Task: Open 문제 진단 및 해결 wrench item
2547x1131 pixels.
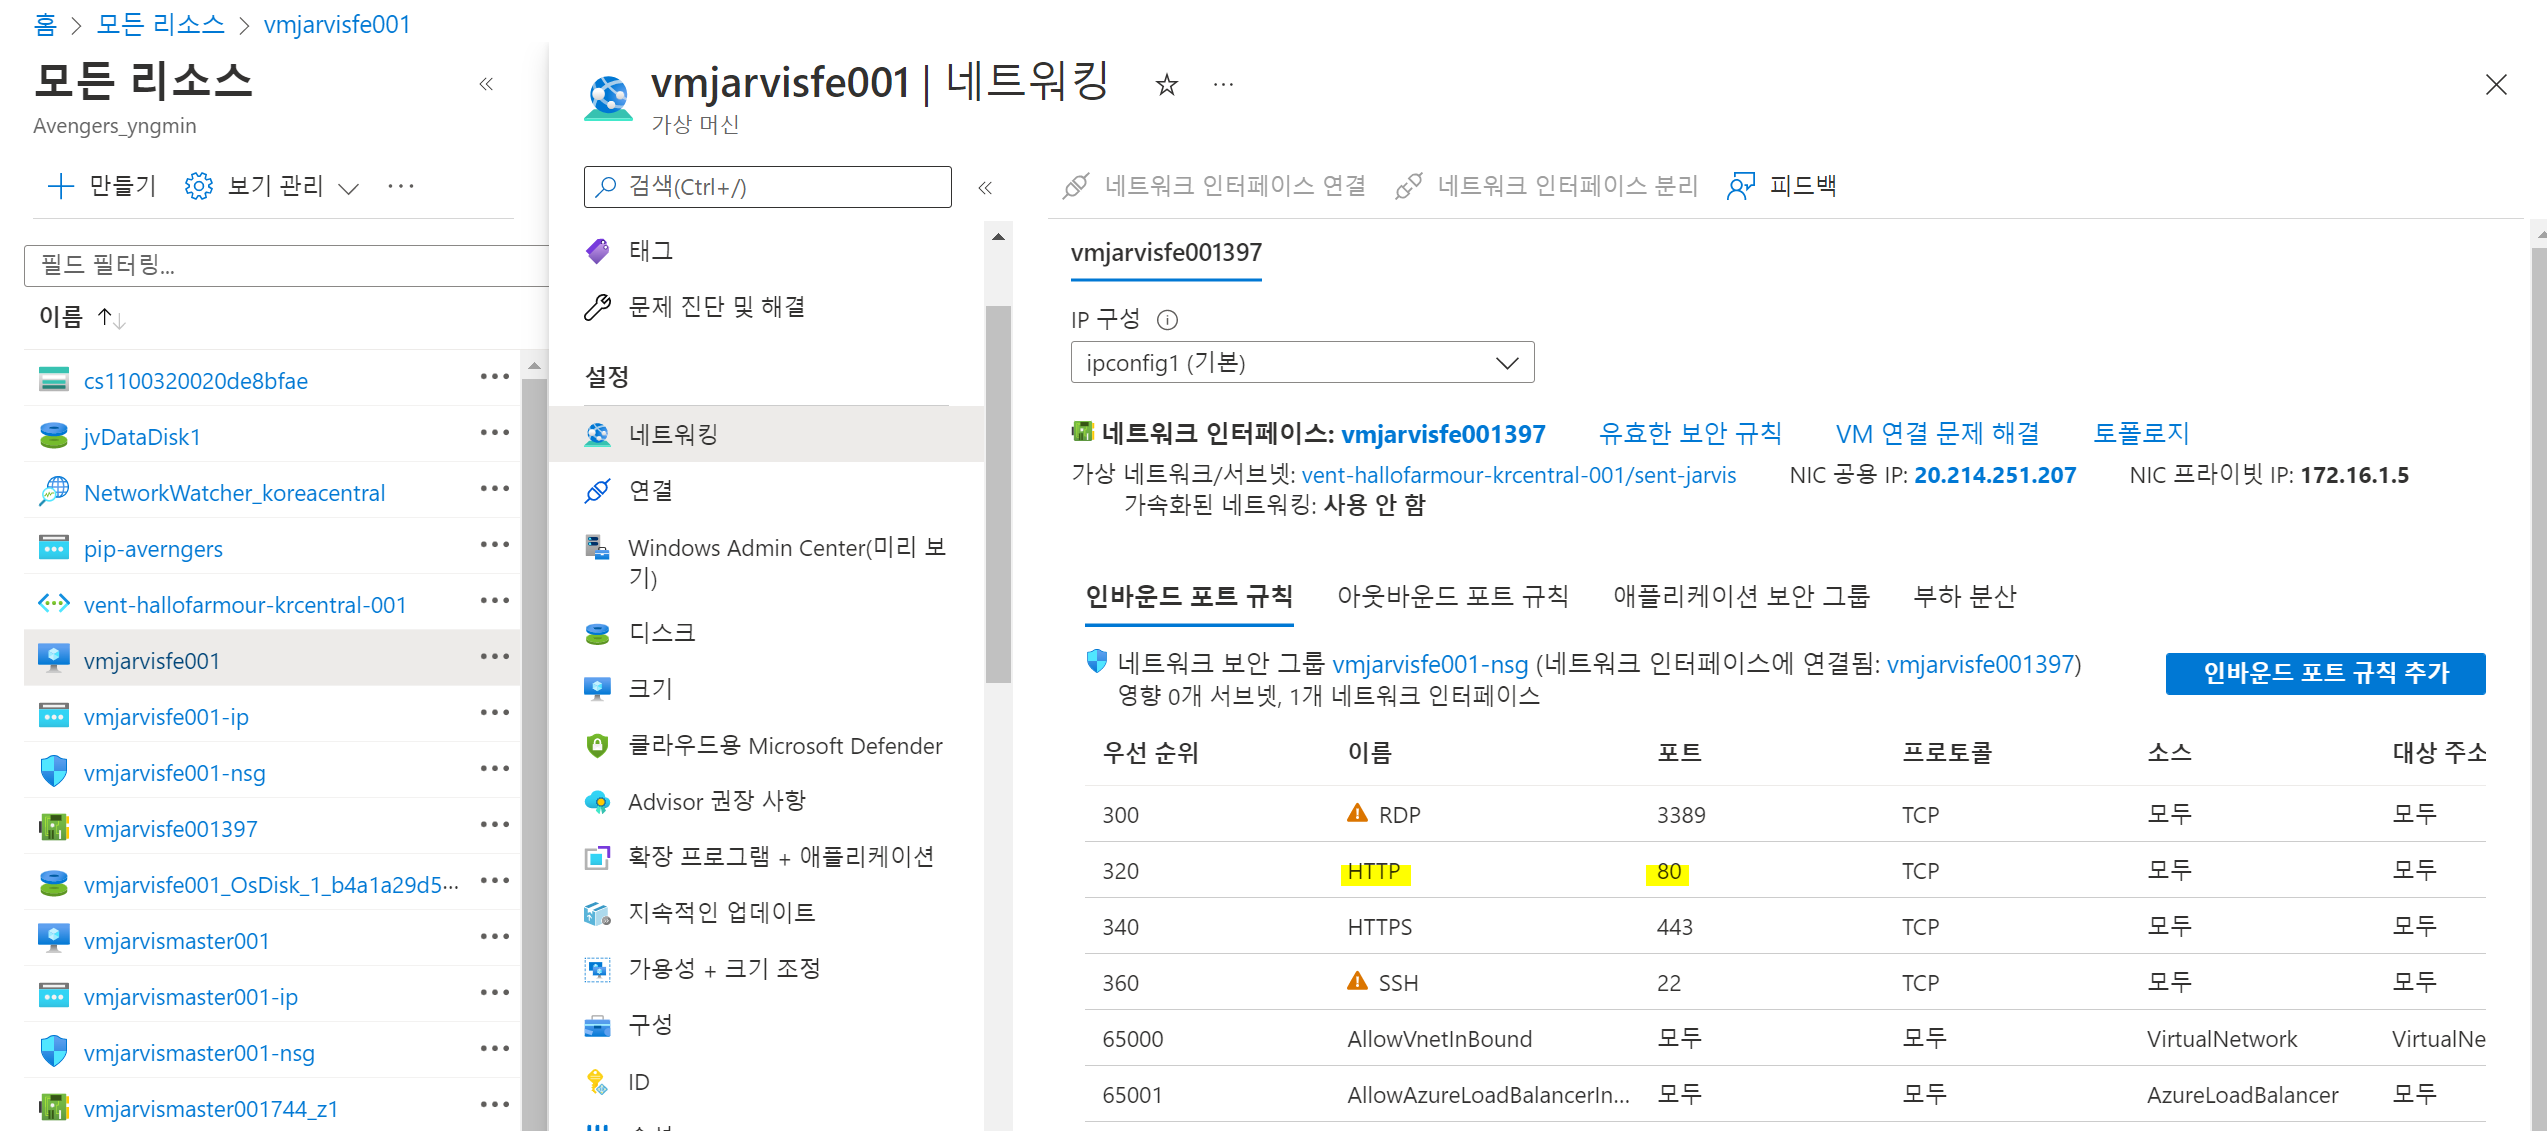Action: coord(716,307)
